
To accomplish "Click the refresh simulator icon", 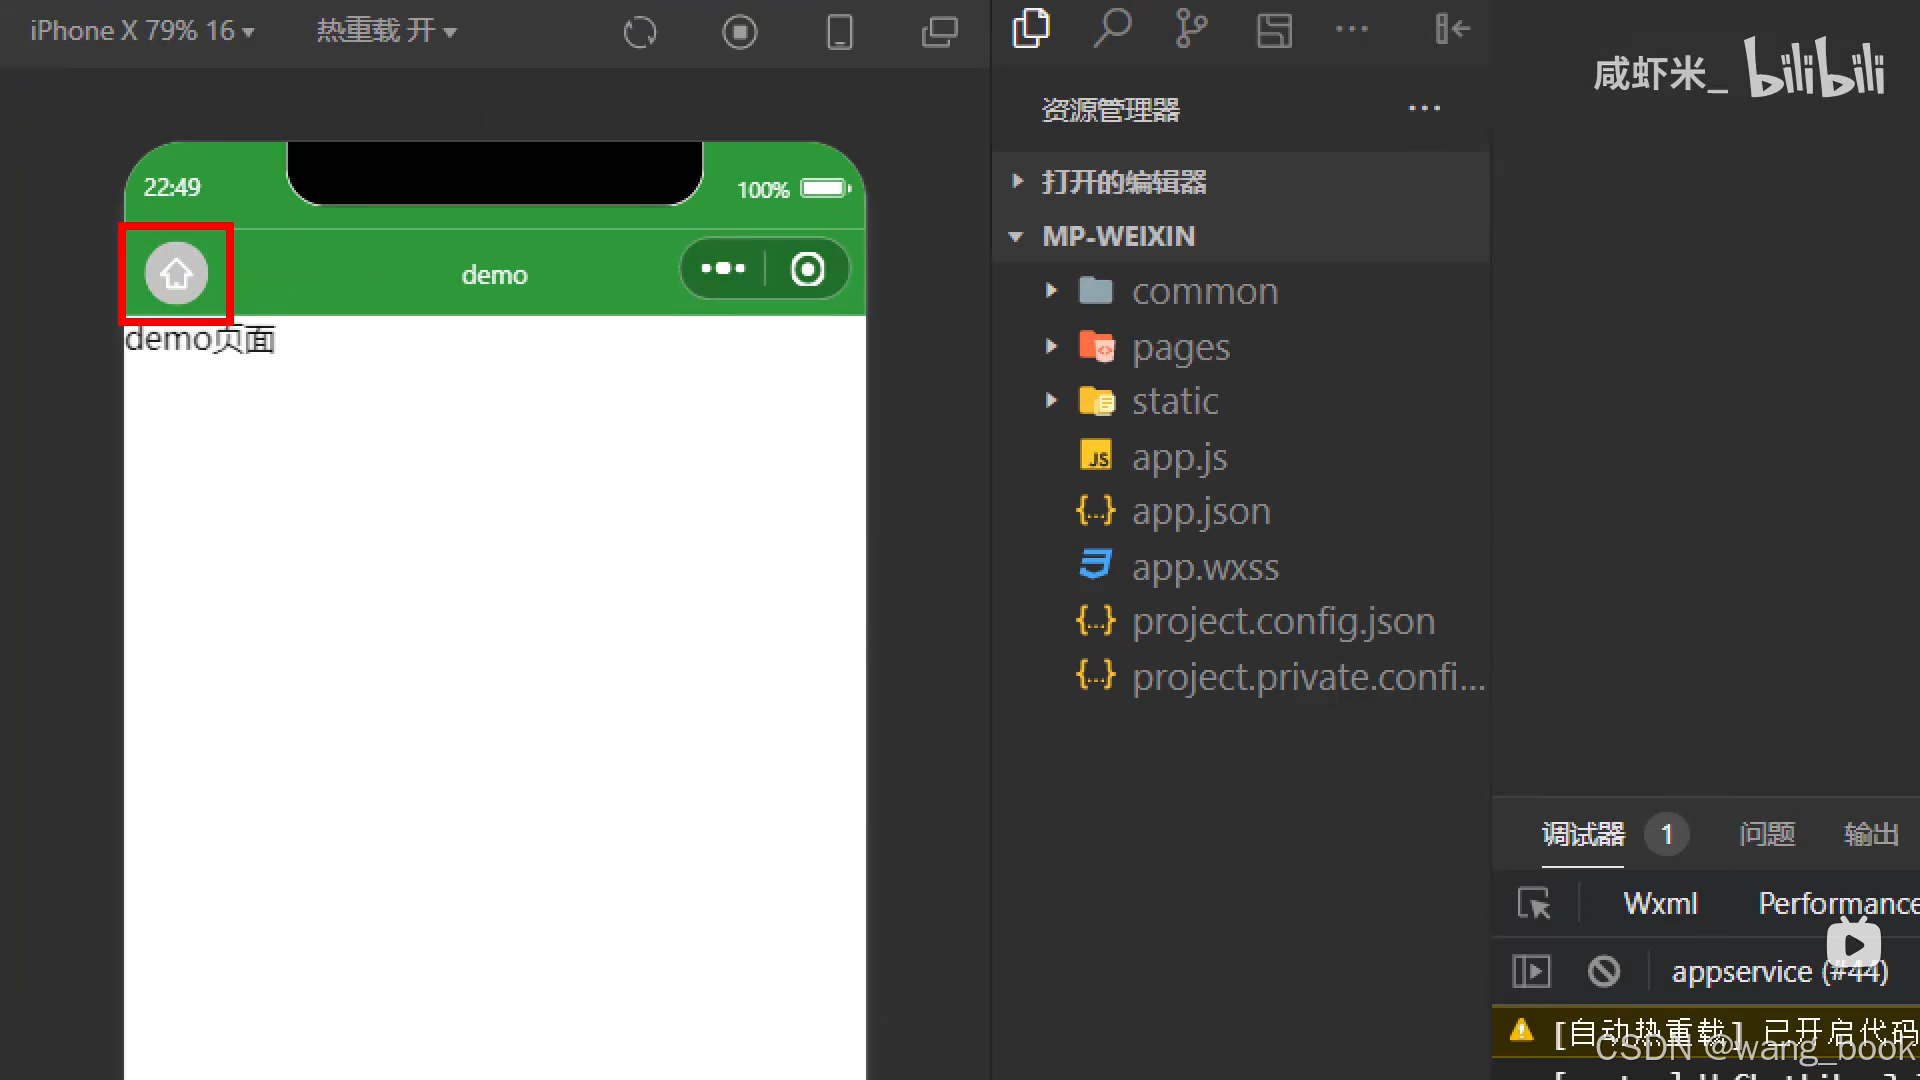I will coord(640,32).
